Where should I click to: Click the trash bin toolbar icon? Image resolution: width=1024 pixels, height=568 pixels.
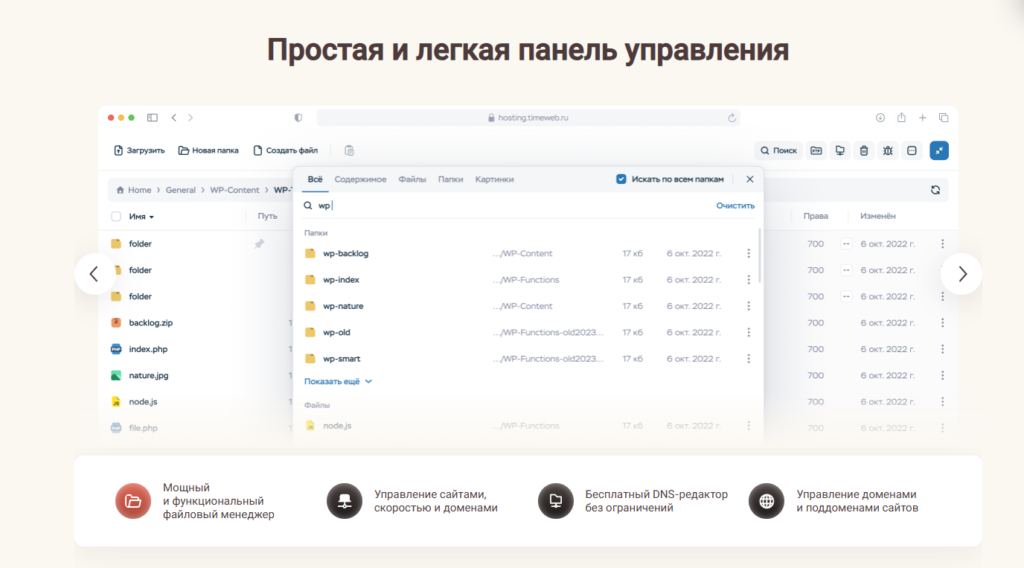coord(864,151)
